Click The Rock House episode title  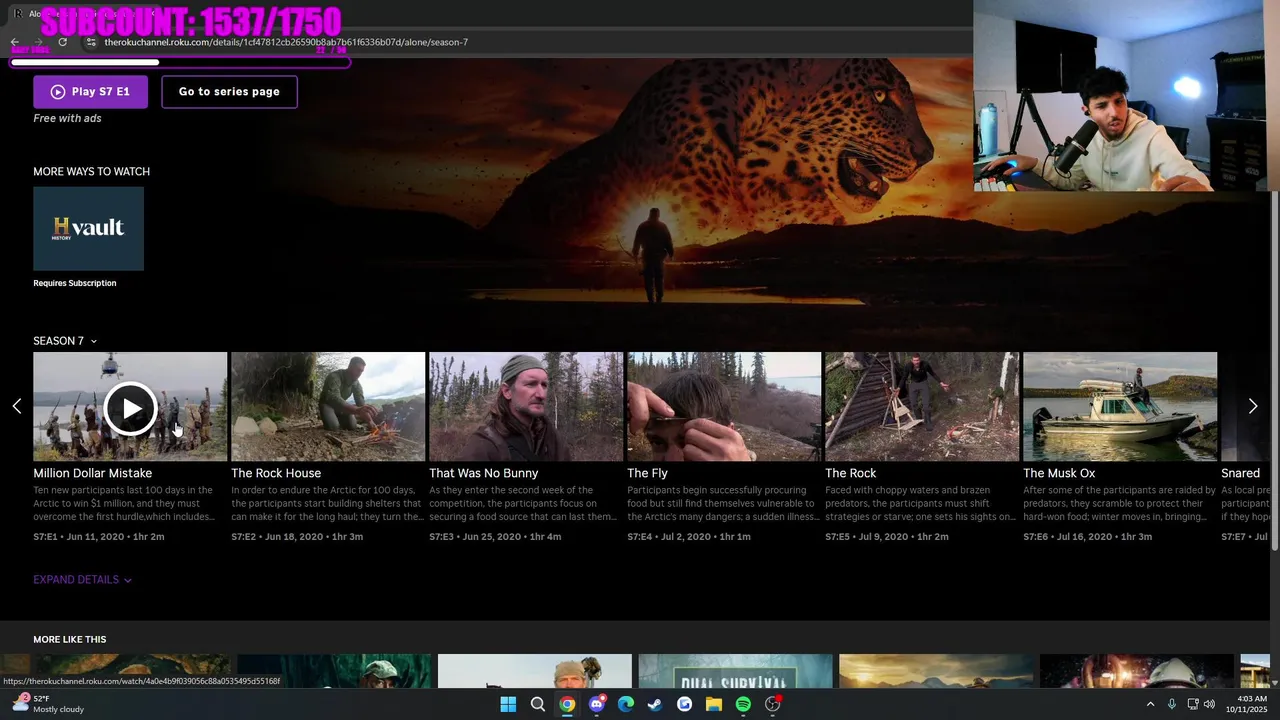276,473
